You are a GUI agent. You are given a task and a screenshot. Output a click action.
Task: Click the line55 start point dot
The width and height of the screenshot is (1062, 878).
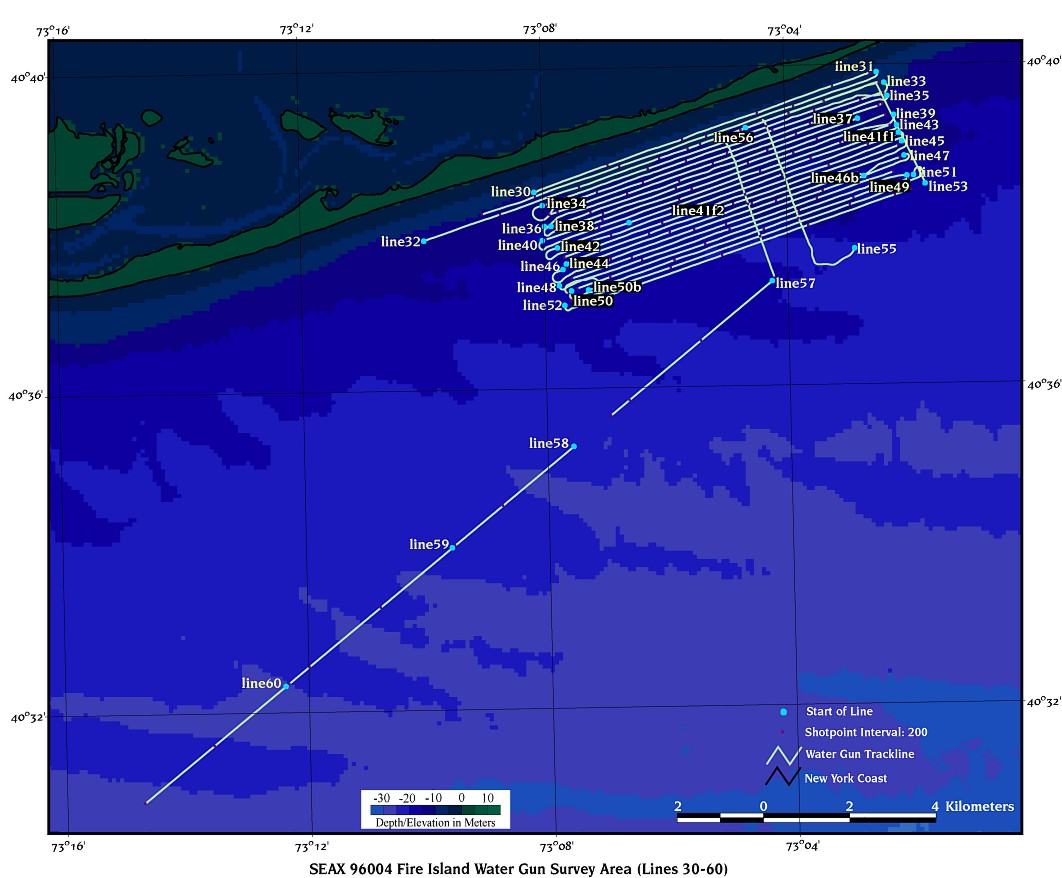pos(854,248)
